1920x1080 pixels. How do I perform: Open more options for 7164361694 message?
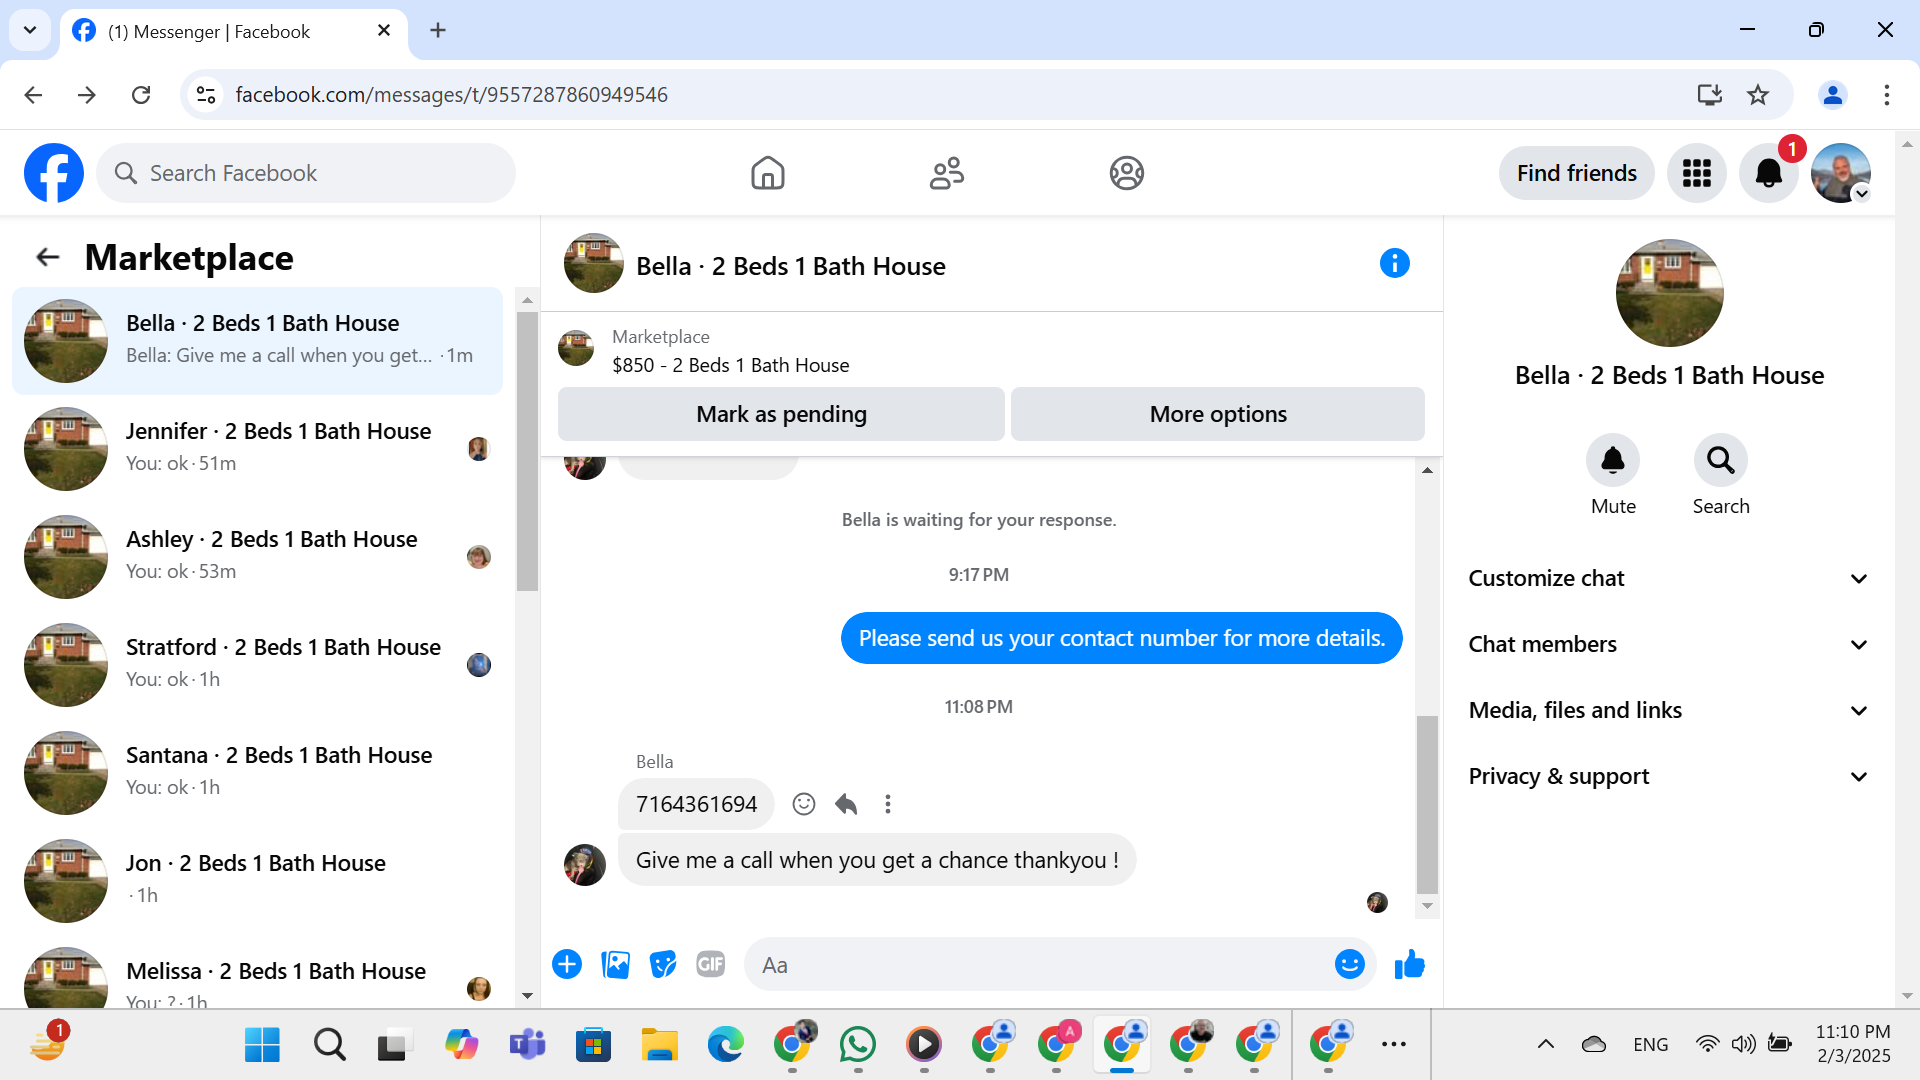tap(888, 804)
